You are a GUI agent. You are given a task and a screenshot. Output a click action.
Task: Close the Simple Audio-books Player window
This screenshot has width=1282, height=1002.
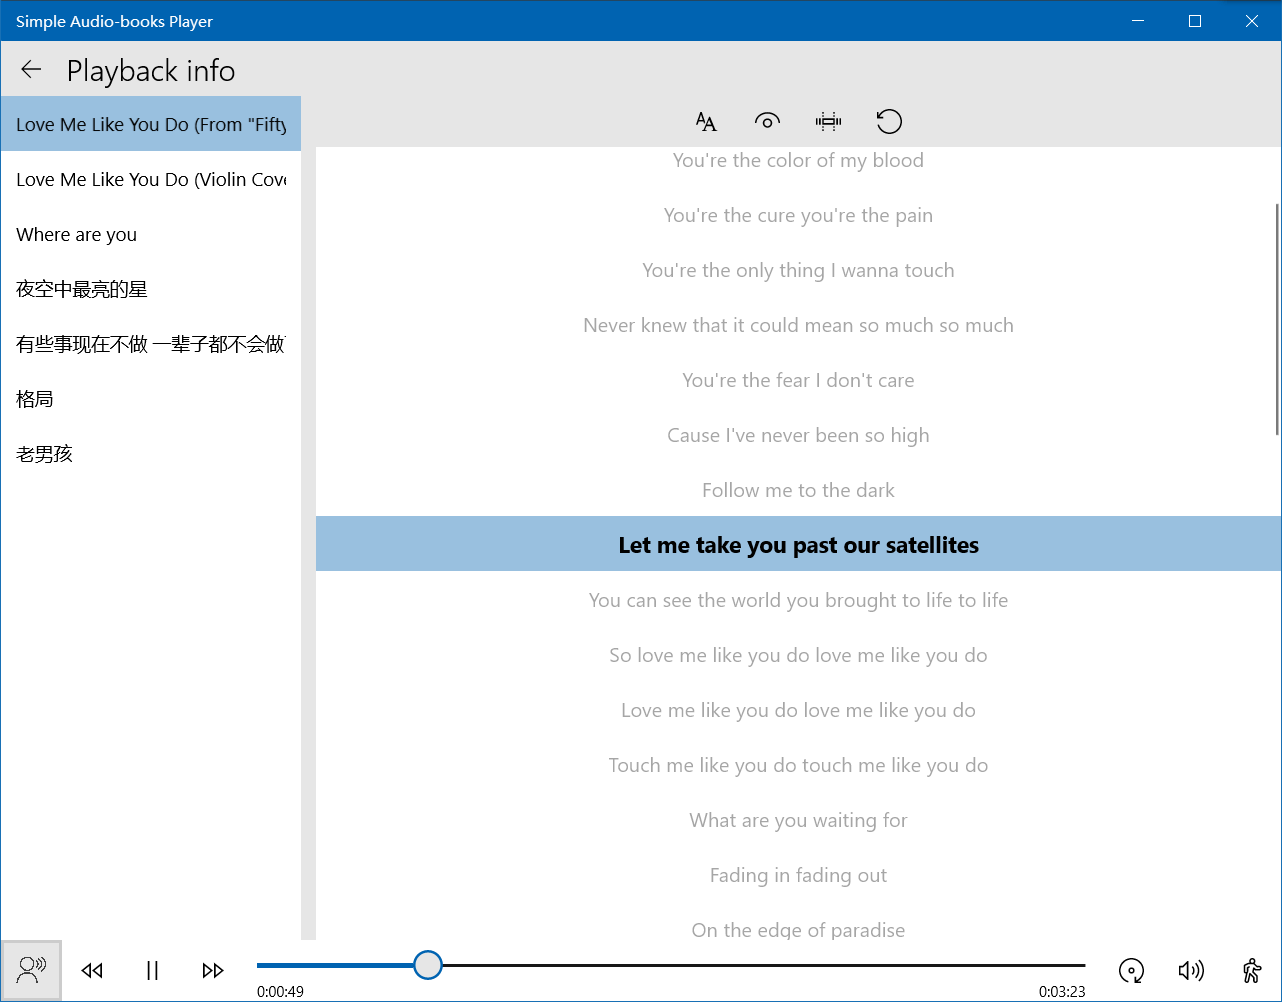[x=1252, y=21]
